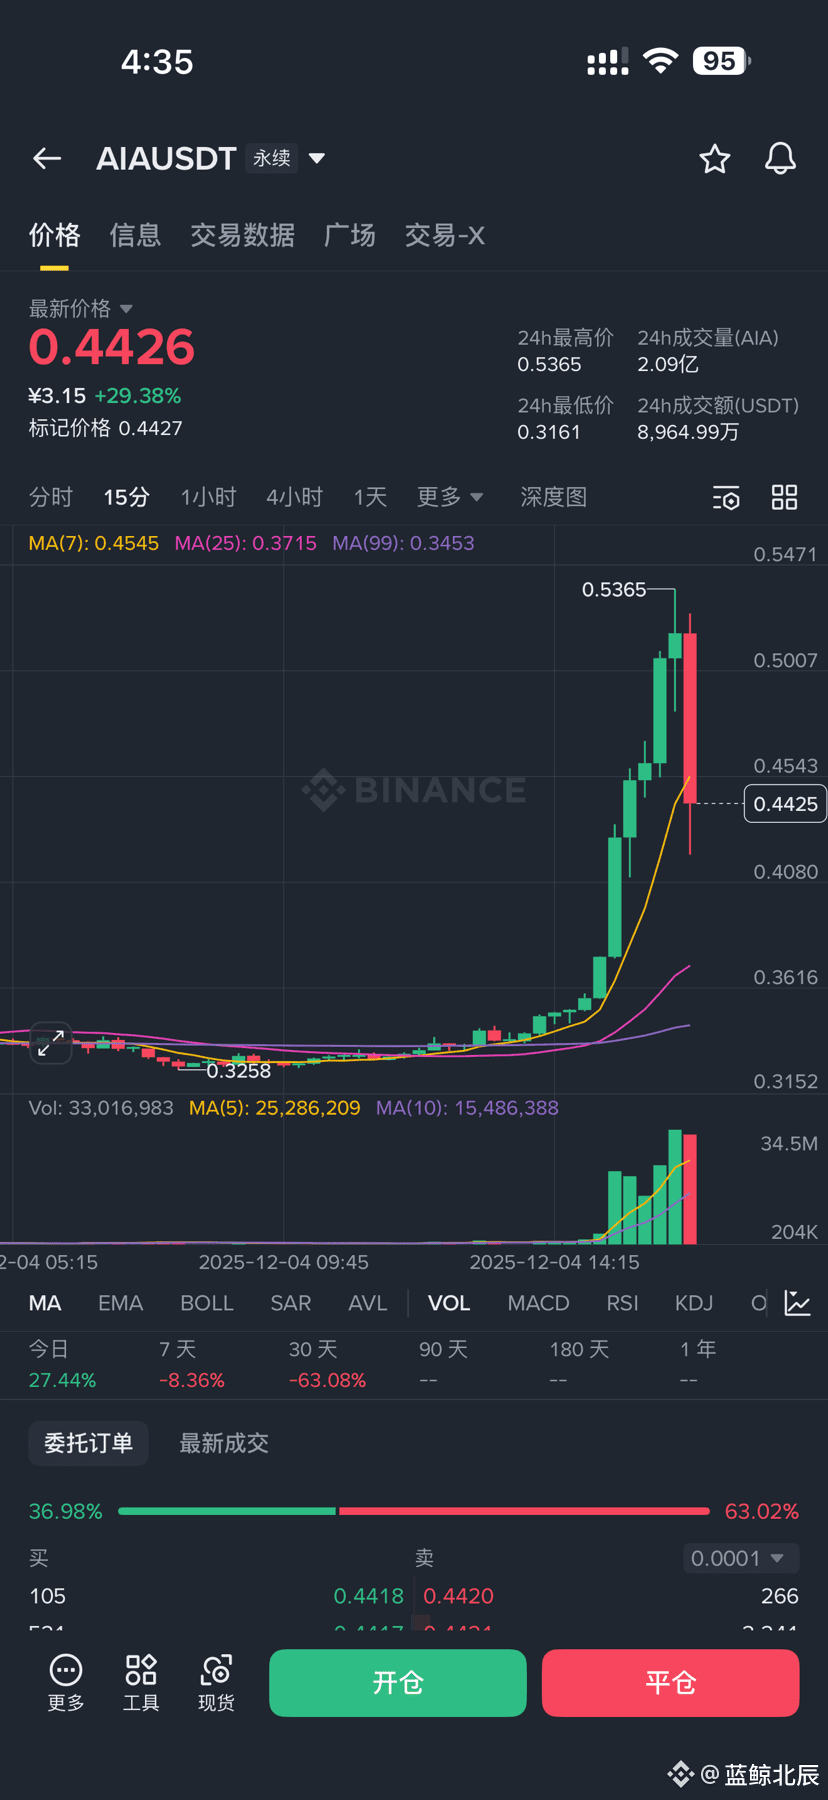Tap the MA(7): 0.4545 label

coord(94,543)
